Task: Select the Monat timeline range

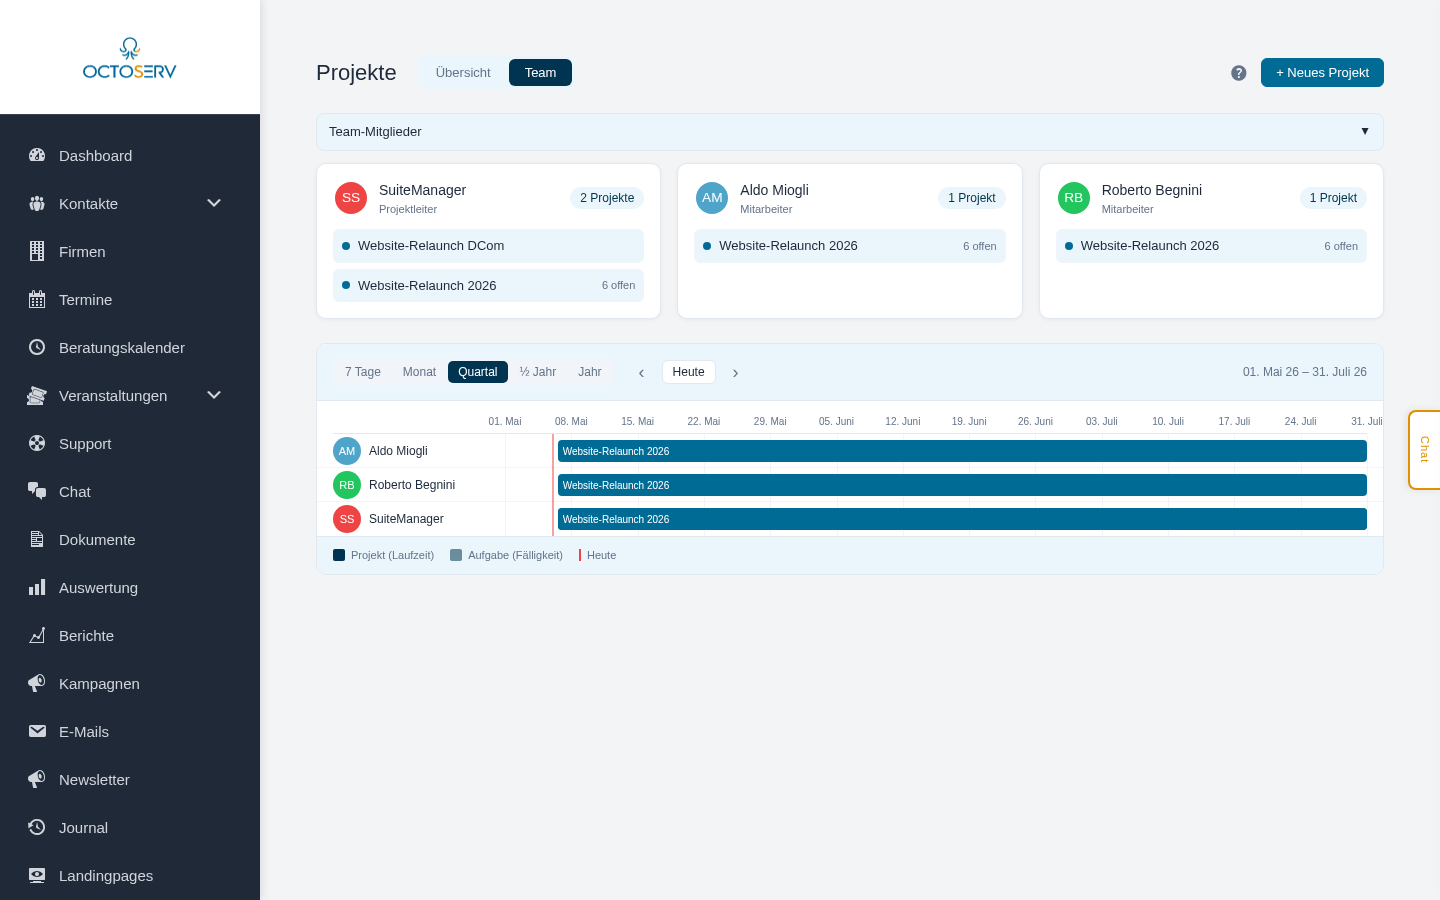Action: coord(419,372)
